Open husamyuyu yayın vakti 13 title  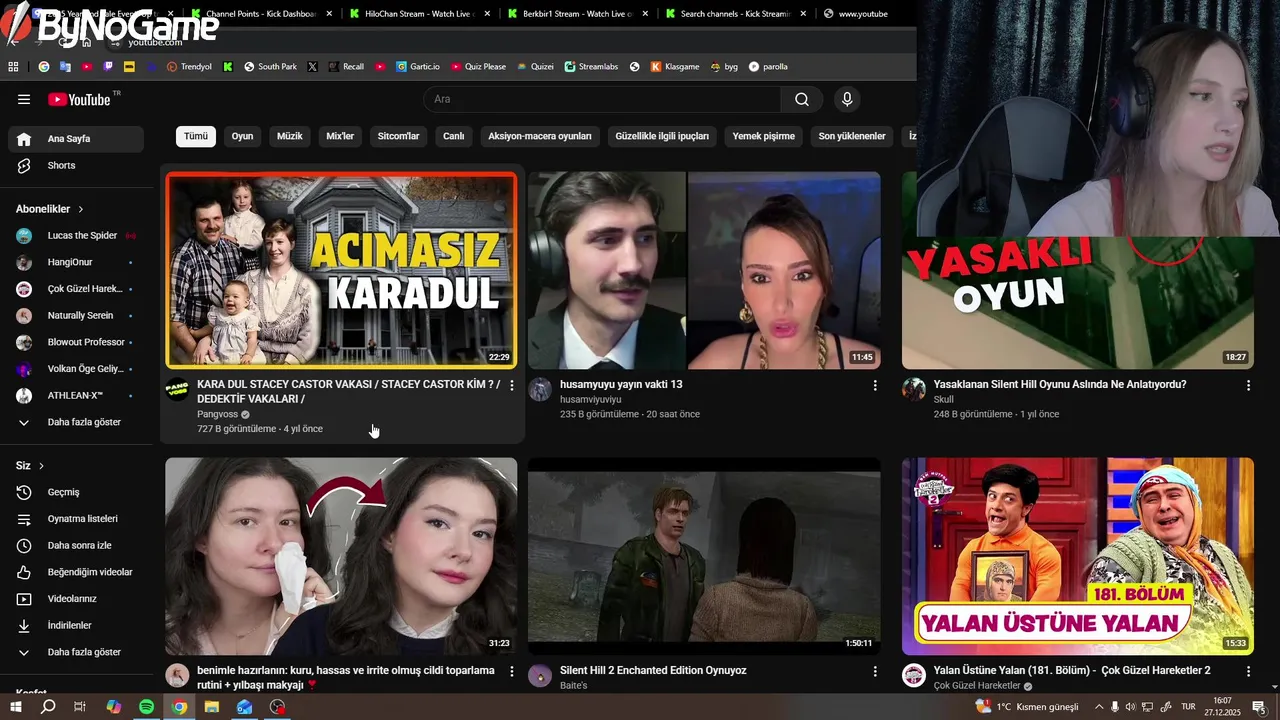pos(621,385)
